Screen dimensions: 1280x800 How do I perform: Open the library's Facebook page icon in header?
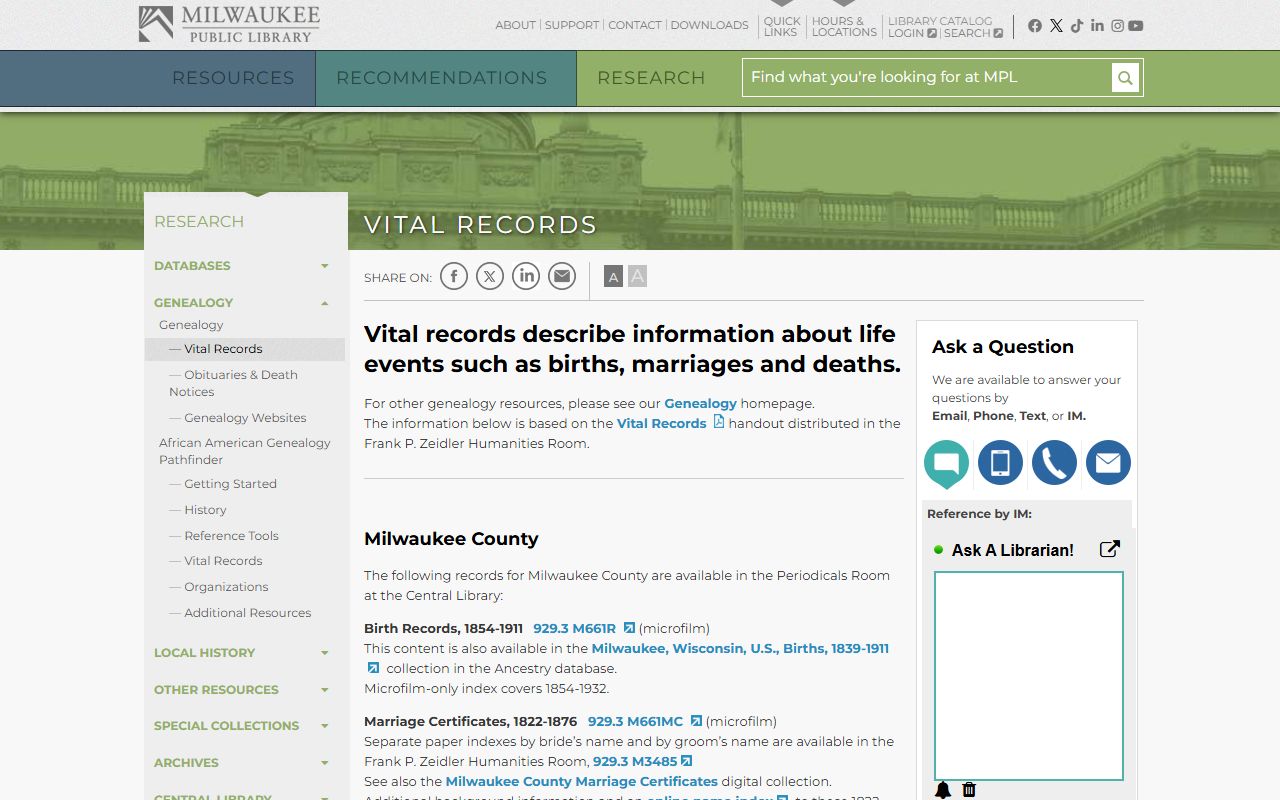(1035, 26)
